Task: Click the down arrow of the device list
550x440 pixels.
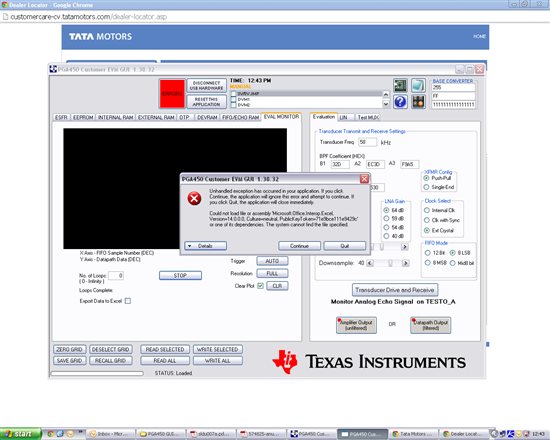Action: tap(386, 104)
